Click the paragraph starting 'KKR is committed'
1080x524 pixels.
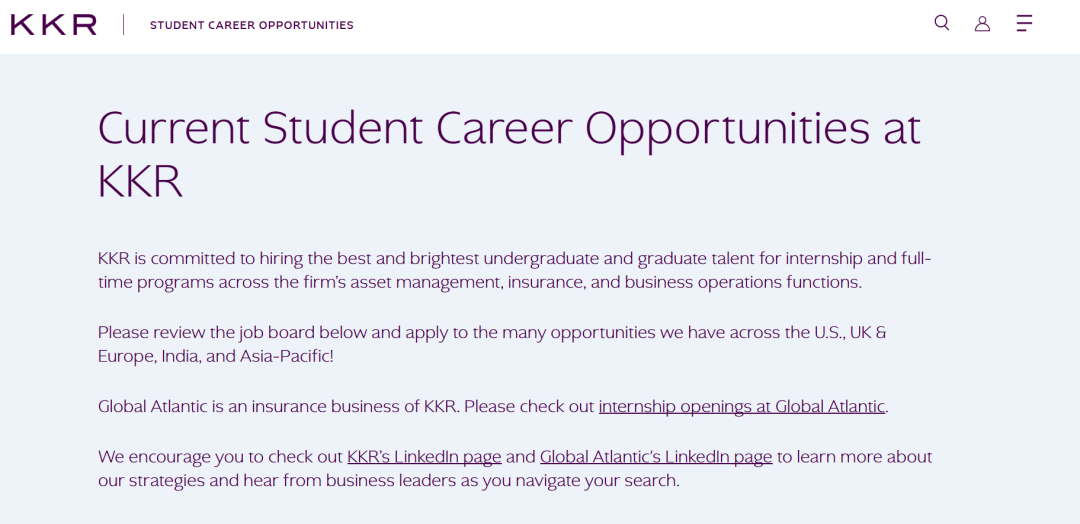(x=515, y=271)
